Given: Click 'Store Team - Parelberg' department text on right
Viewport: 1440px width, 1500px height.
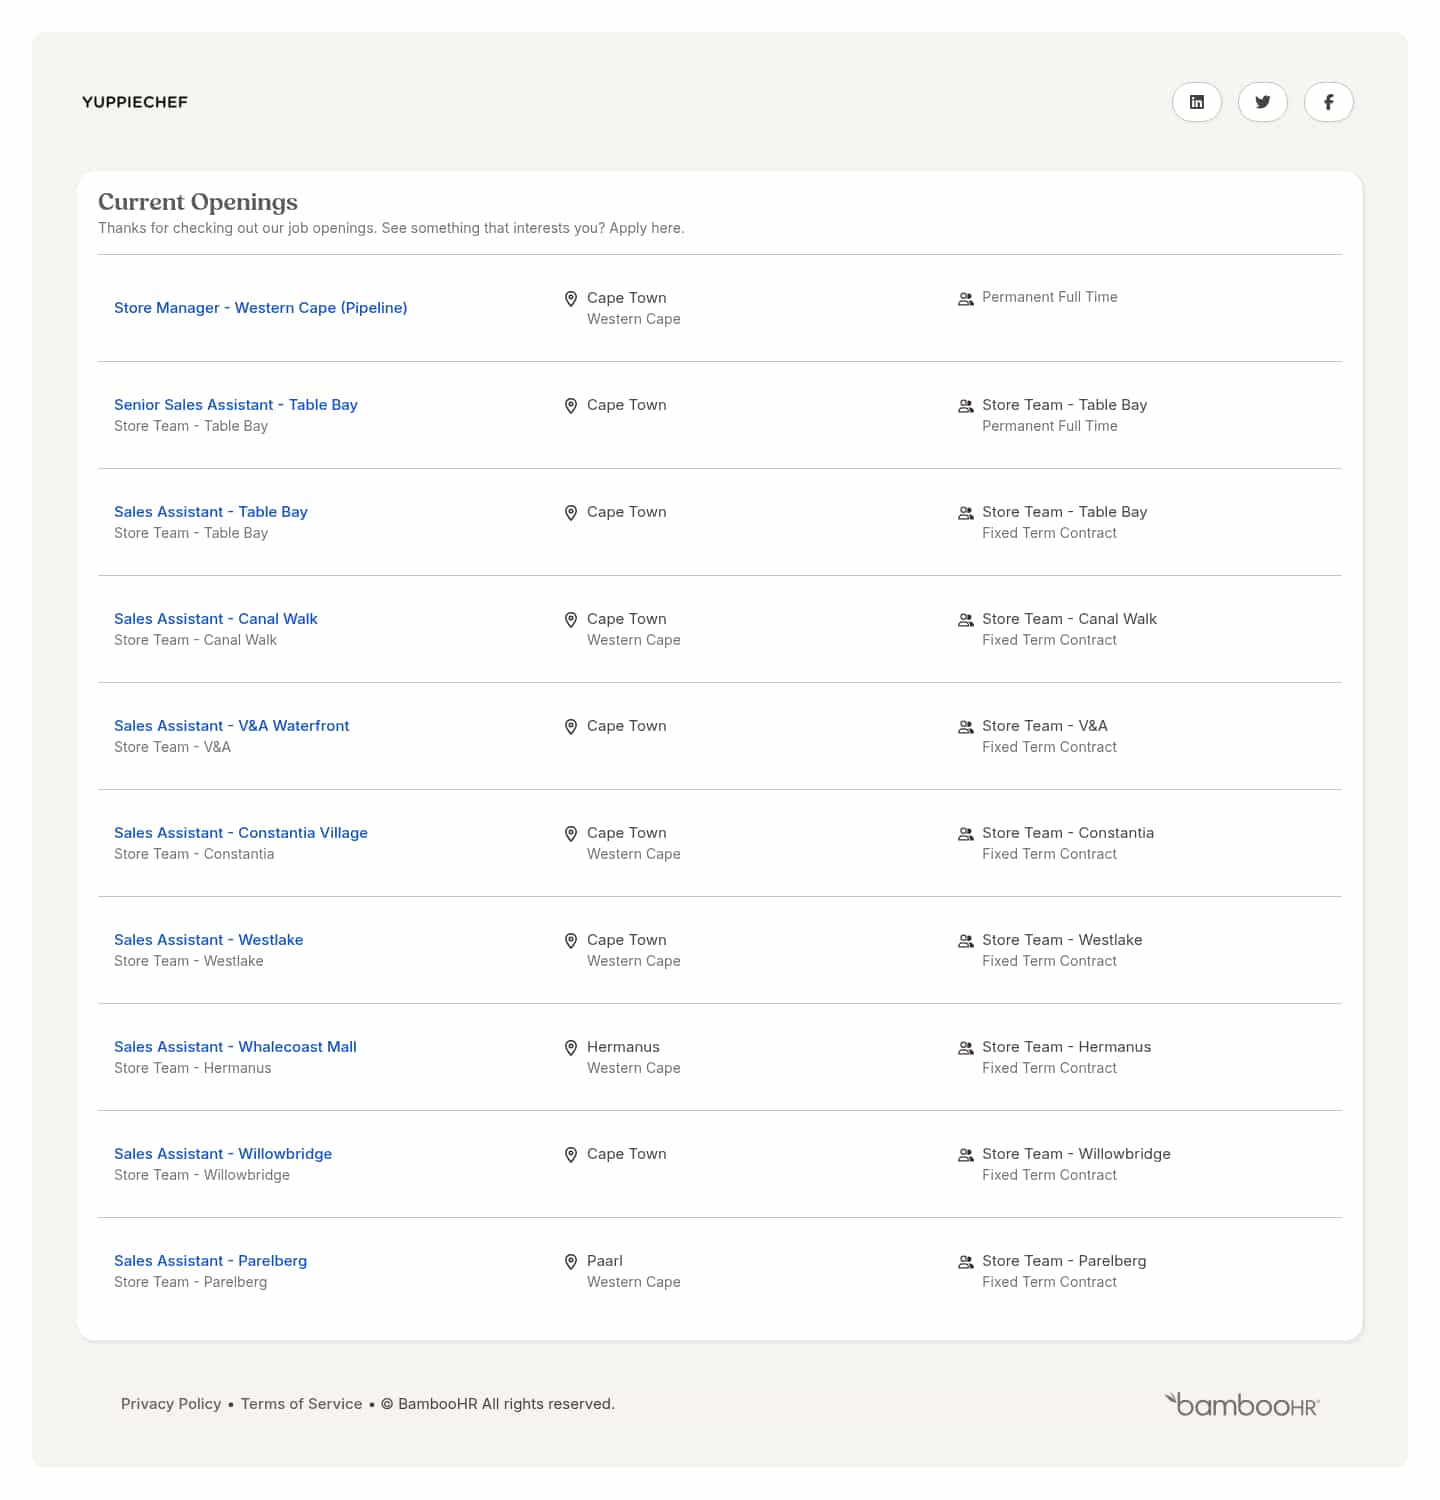Looking at the screenshot, I should 1064,1261.
